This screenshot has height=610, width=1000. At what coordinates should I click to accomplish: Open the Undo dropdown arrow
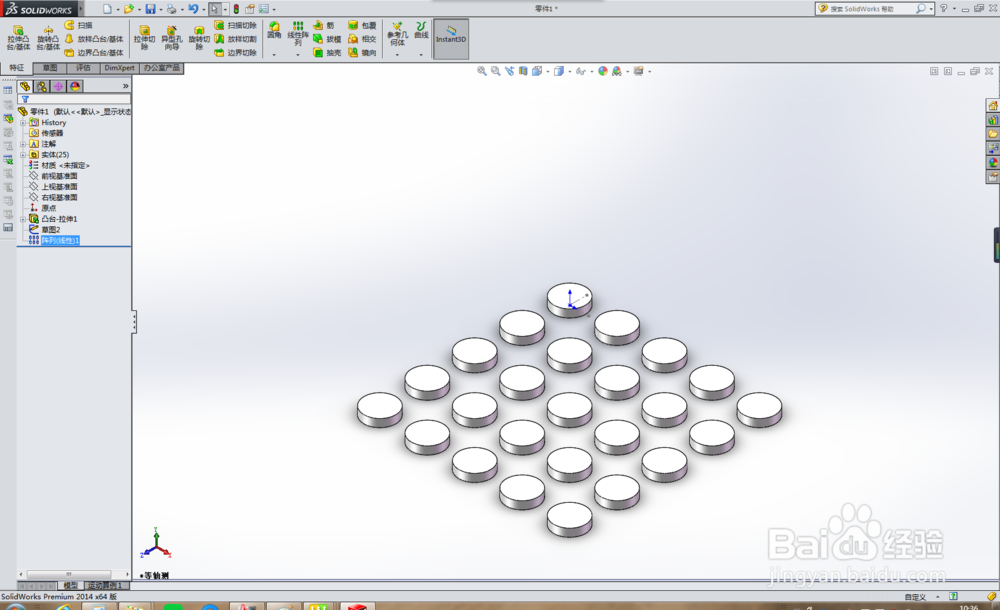[x=203, y=10]
